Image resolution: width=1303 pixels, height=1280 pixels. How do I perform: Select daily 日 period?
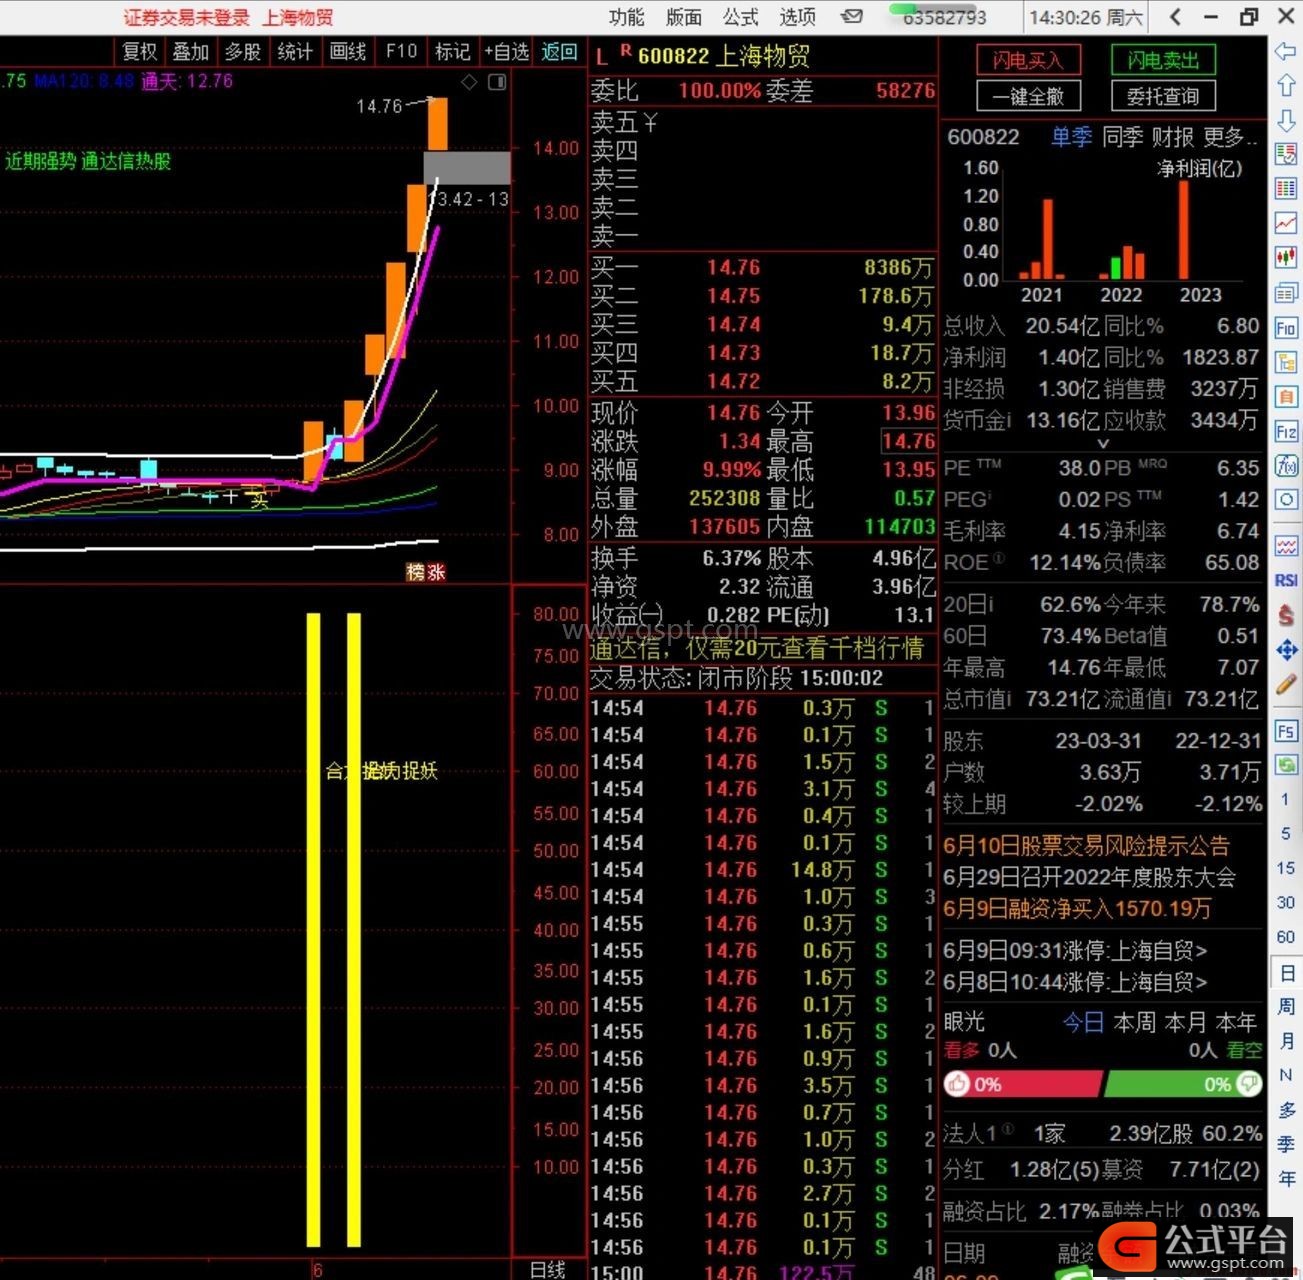pos(1286,973)
